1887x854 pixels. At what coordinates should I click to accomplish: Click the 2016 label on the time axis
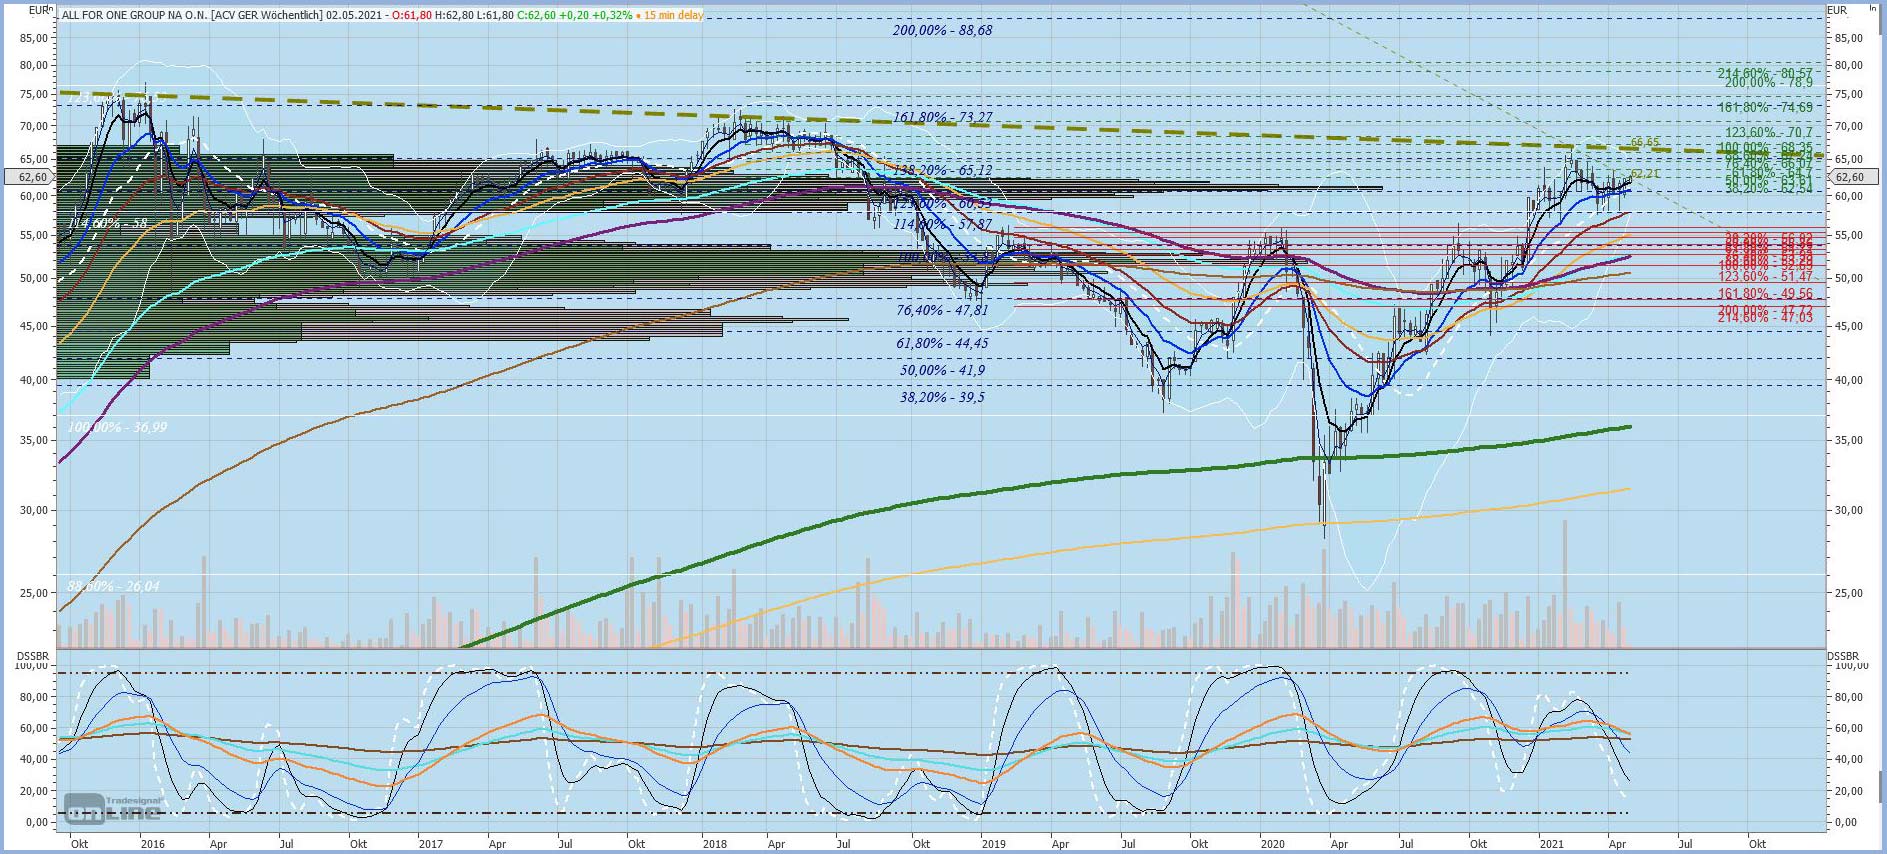(153, 844)
